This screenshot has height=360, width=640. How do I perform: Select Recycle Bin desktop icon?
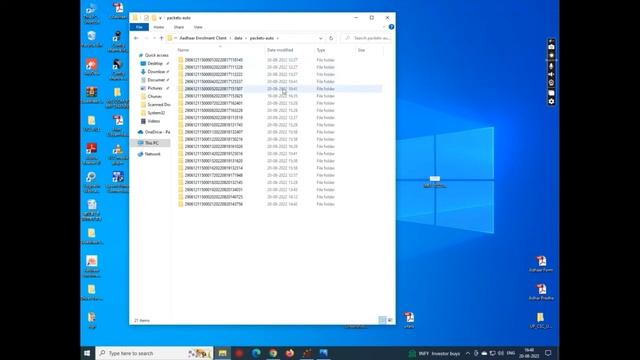pyautogui.click(x=91, y=39)
